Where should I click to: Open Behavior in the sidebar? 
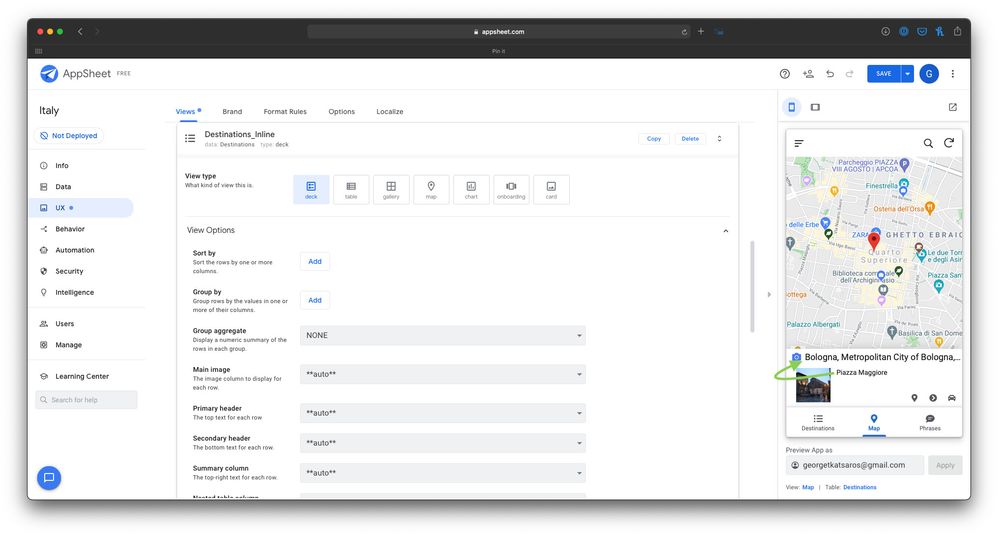tap(70, 229)
